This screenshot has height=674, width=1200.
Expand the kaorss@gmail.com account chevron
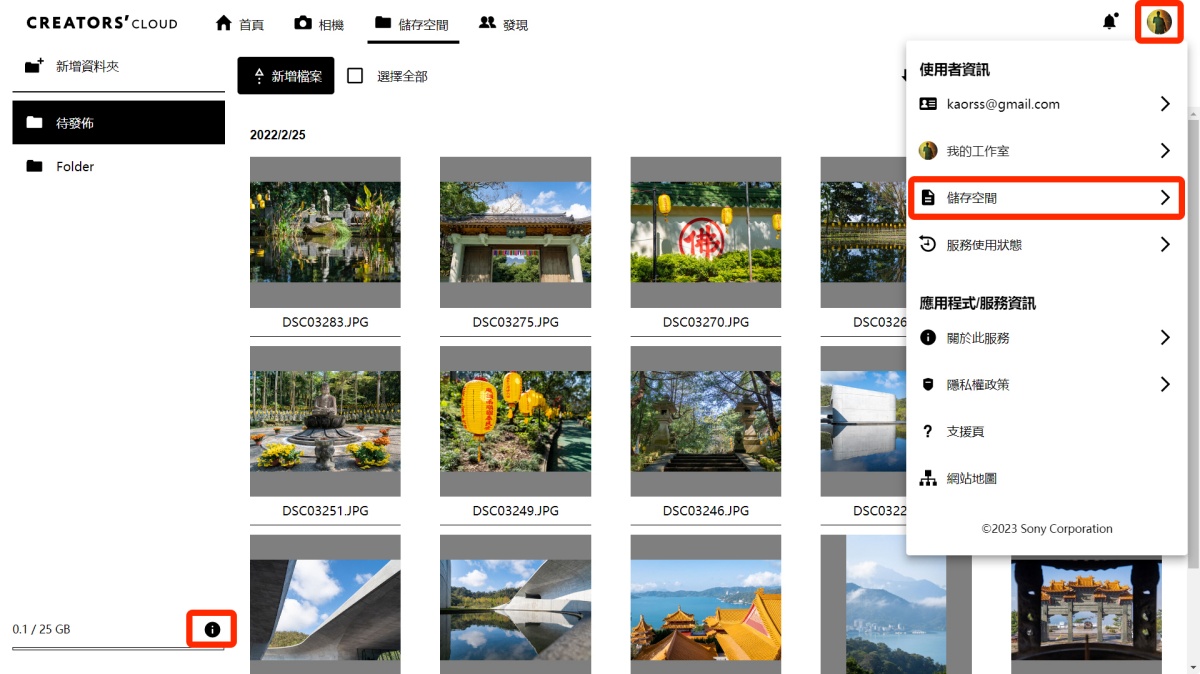point(1164,104)
